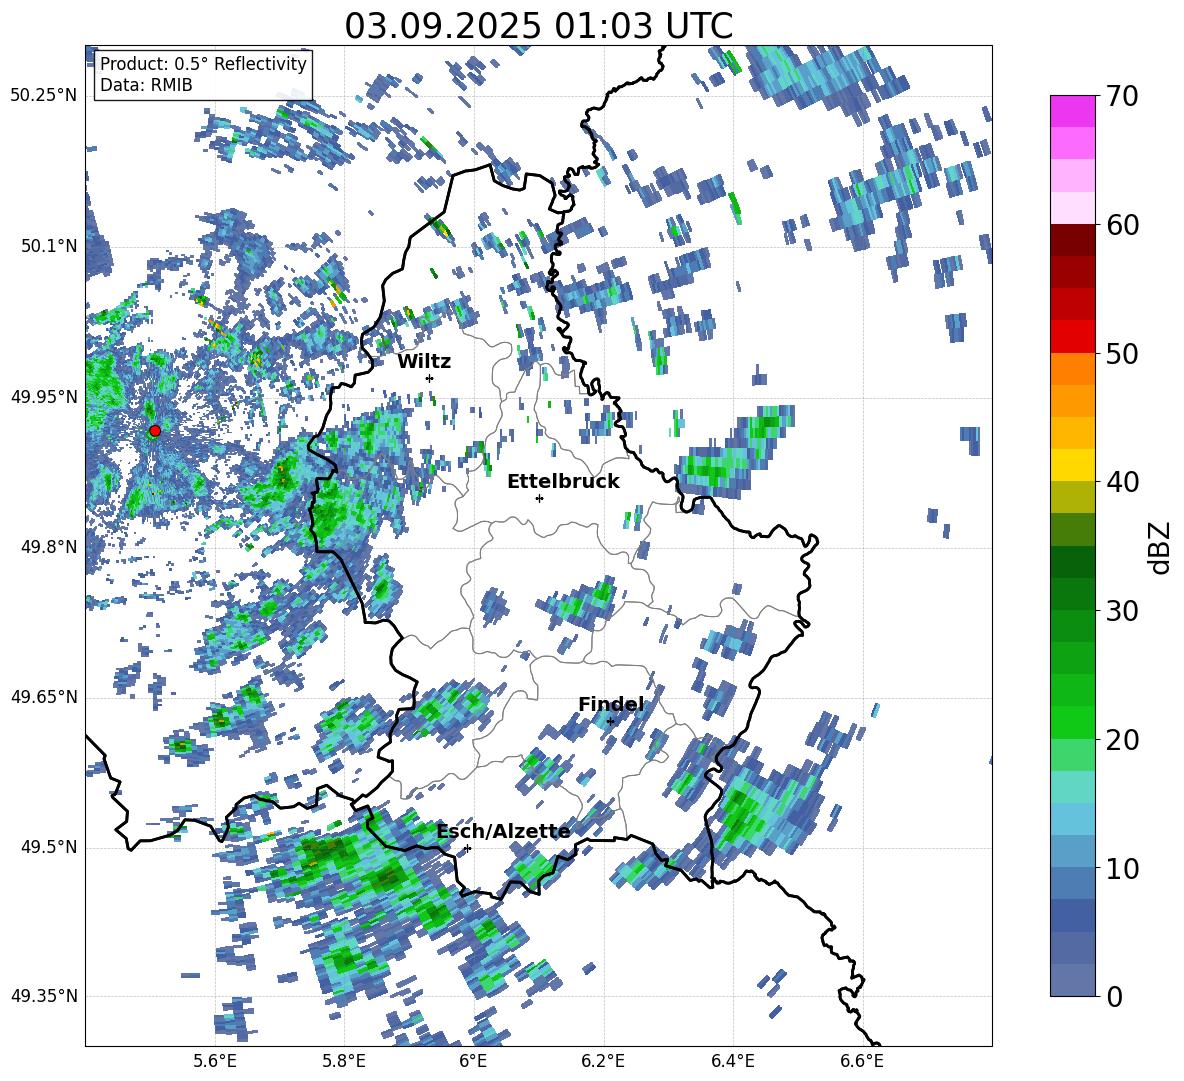The image size is (1184, 1081).
Task: Click the 50.1°N latitude label
Action: (49, 246)
